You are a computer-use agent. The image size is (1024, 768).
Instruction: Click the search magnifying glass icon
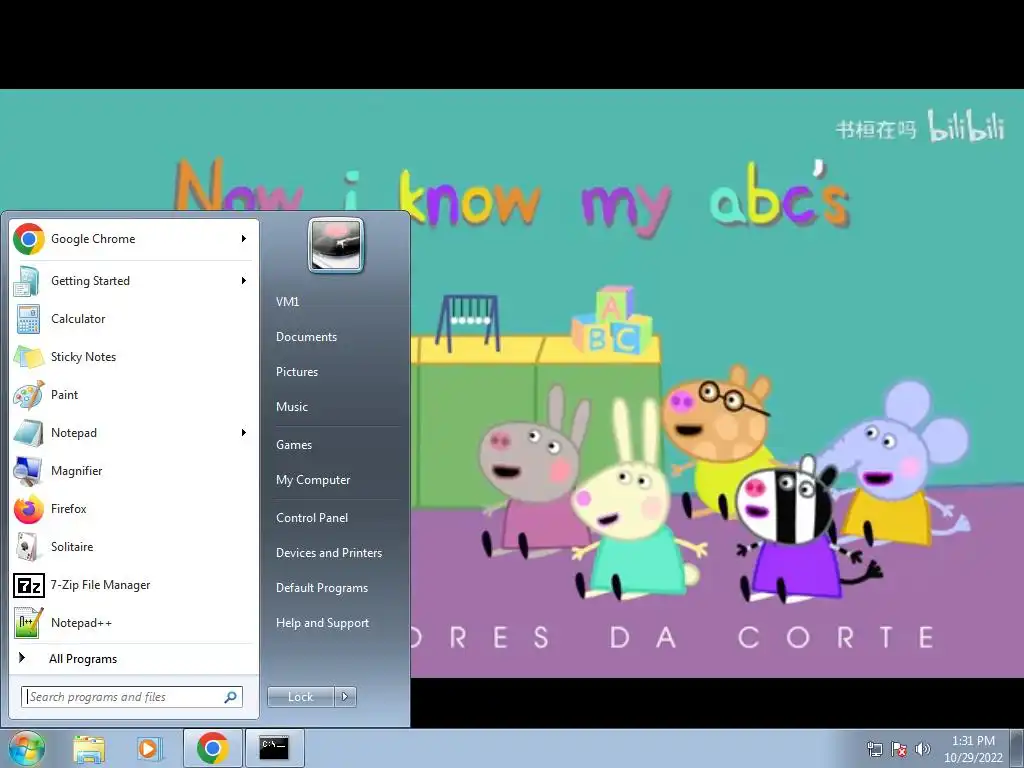tap(231, 697)
